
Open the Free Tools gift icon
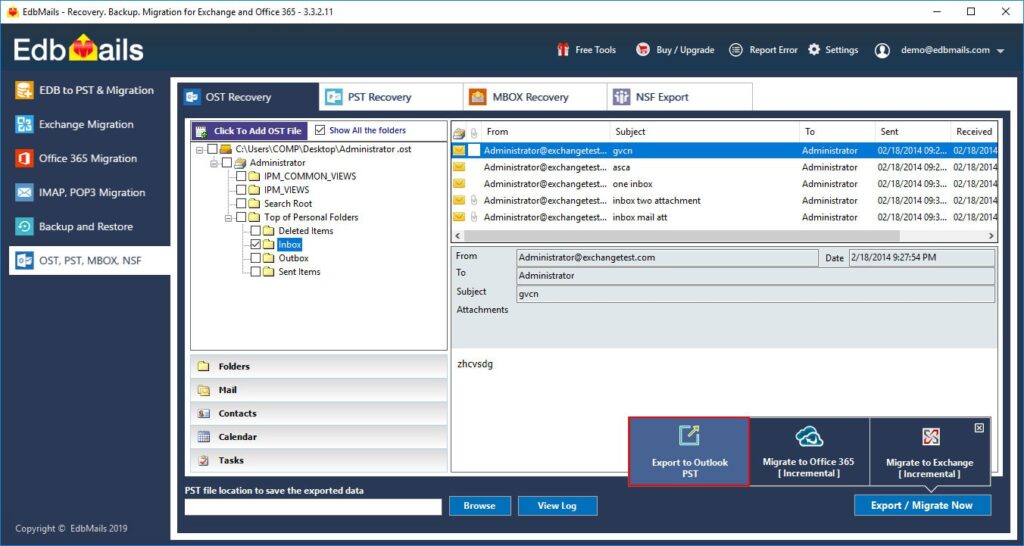[x=563, y=50]
